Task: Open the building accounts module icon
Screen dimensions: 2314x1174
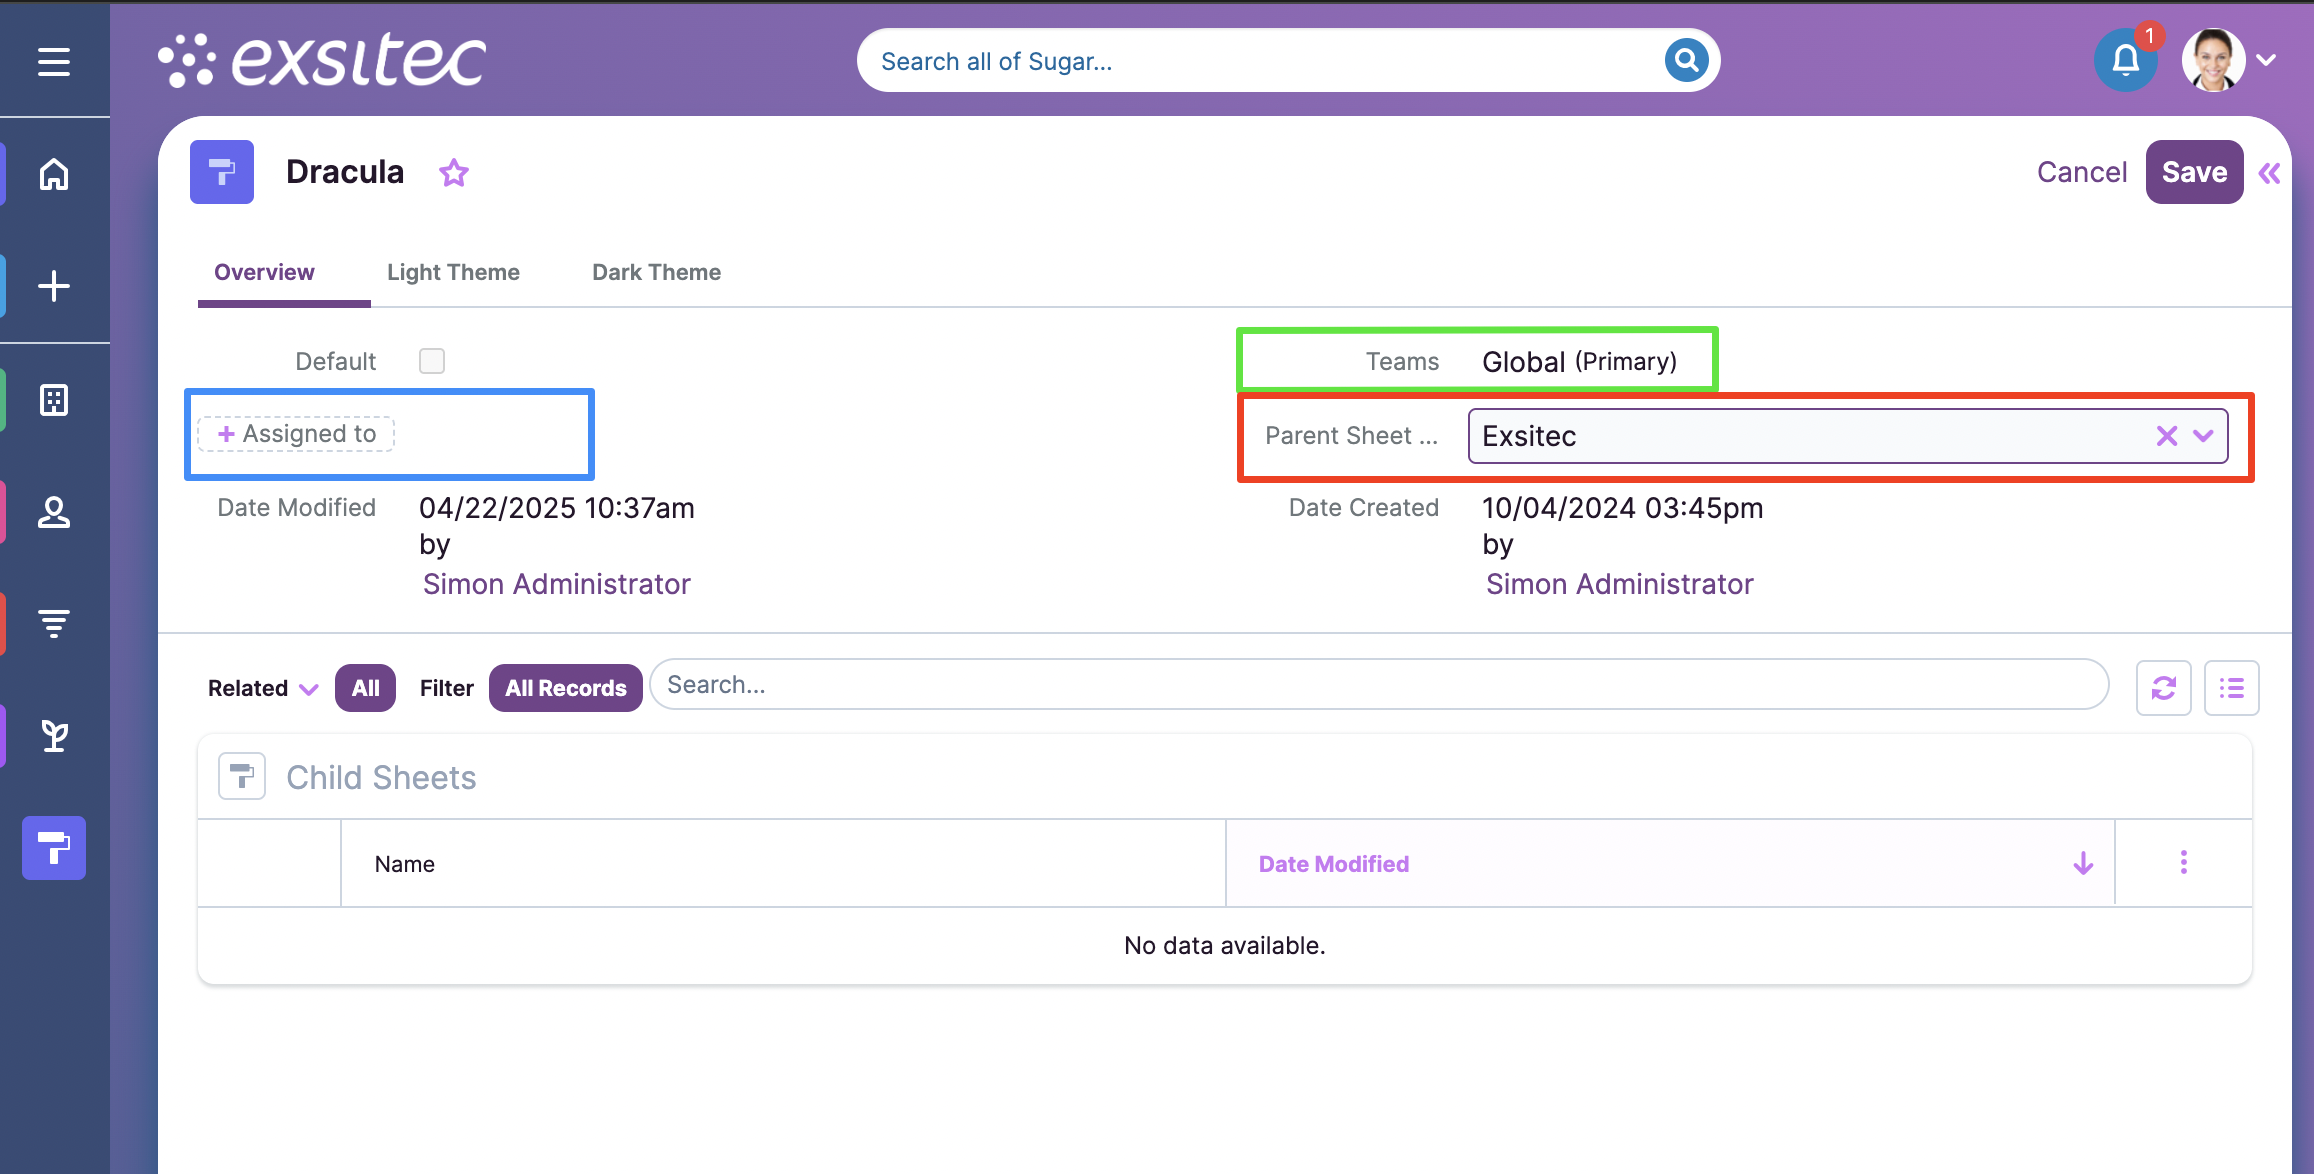Action: pos(54,400)
